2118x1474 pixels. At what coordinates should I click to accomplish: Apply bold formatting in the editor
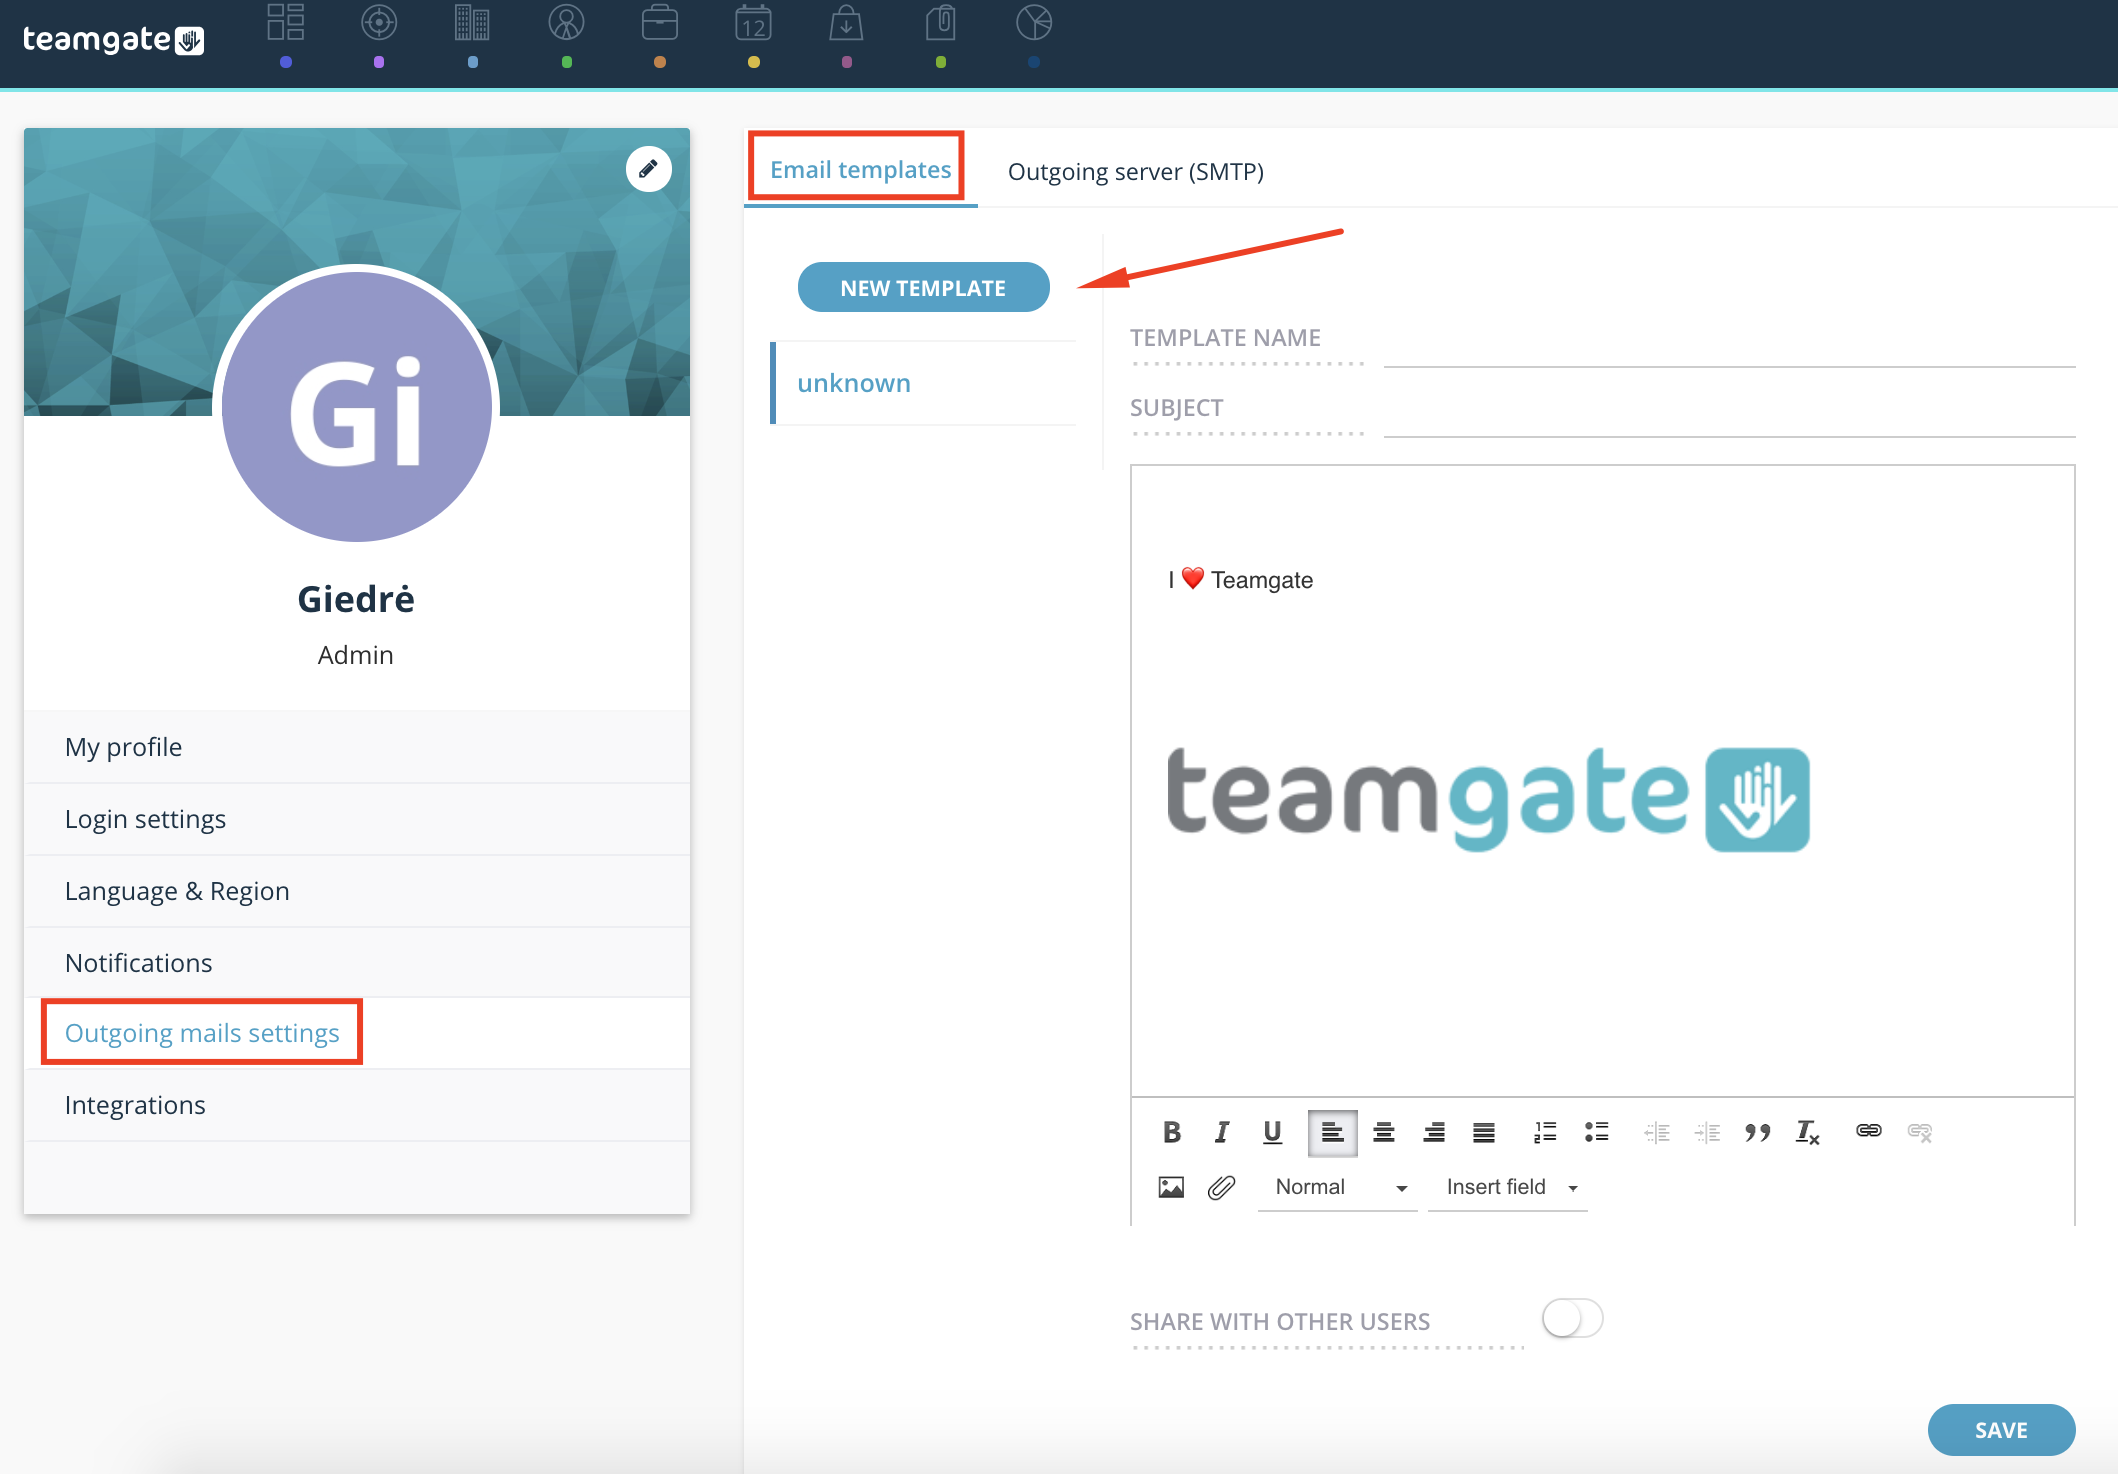click(x=1172, y=1132)
